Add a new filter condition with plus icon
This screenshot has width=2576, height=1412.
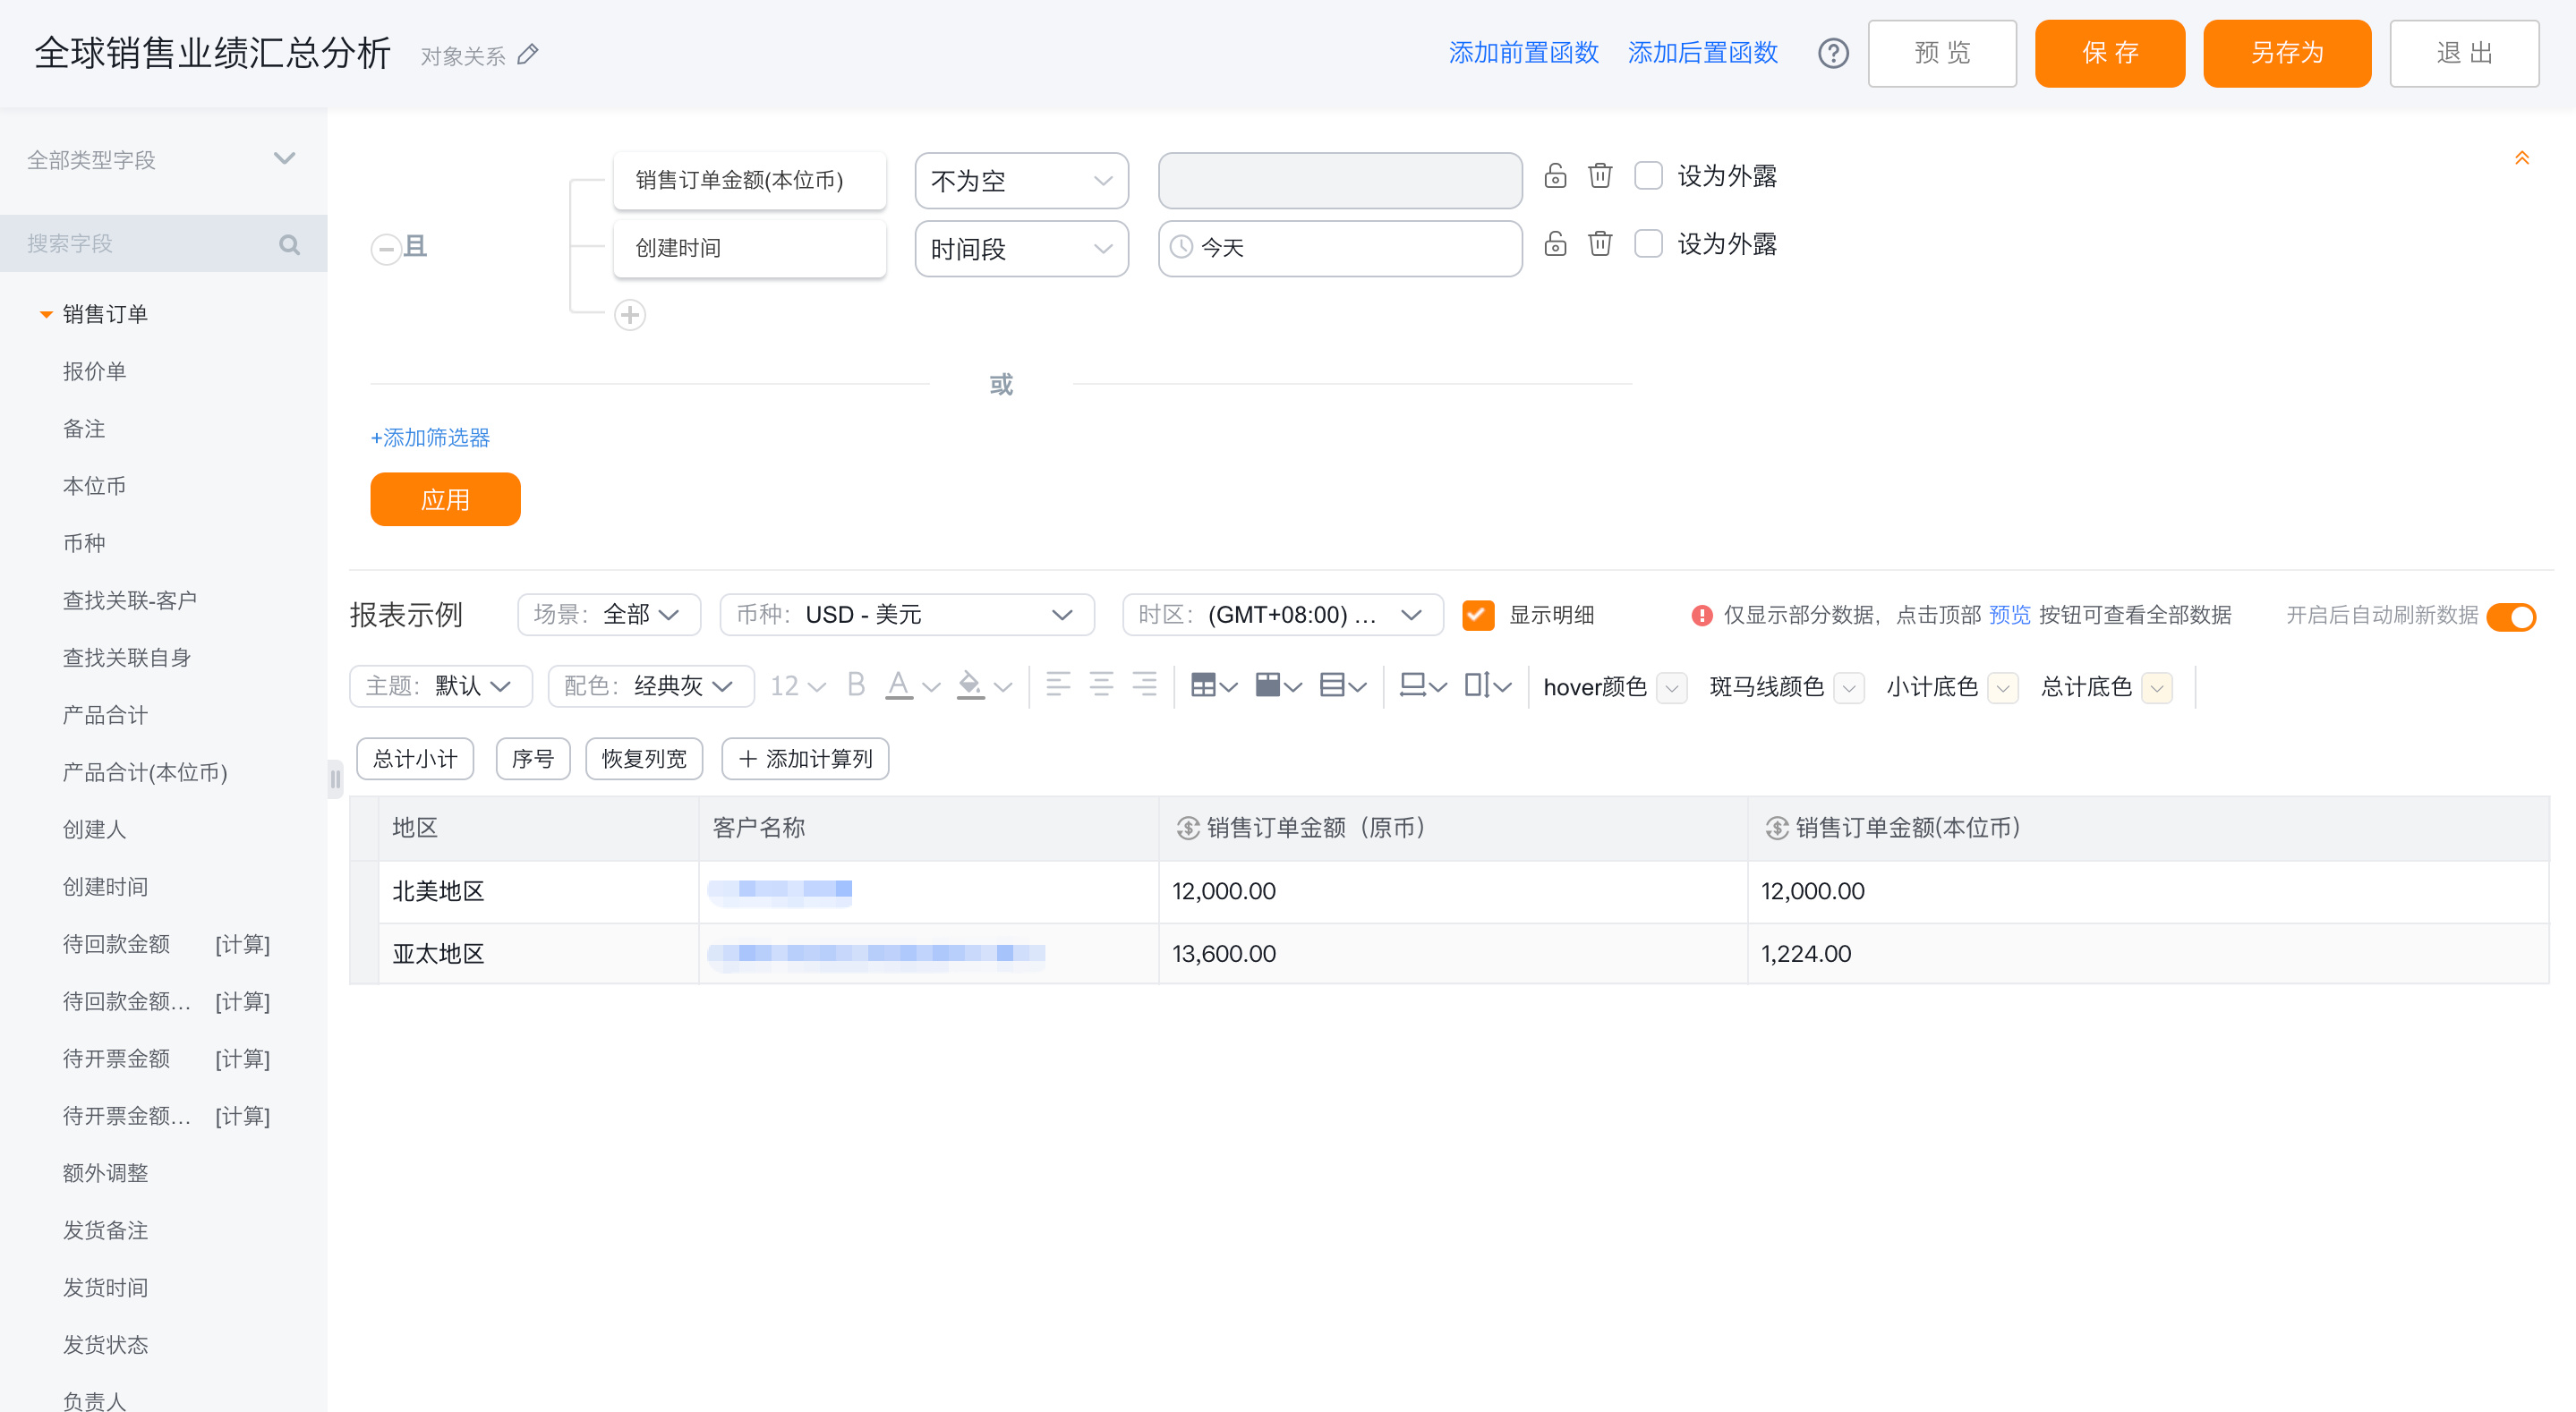coord(629,315)
